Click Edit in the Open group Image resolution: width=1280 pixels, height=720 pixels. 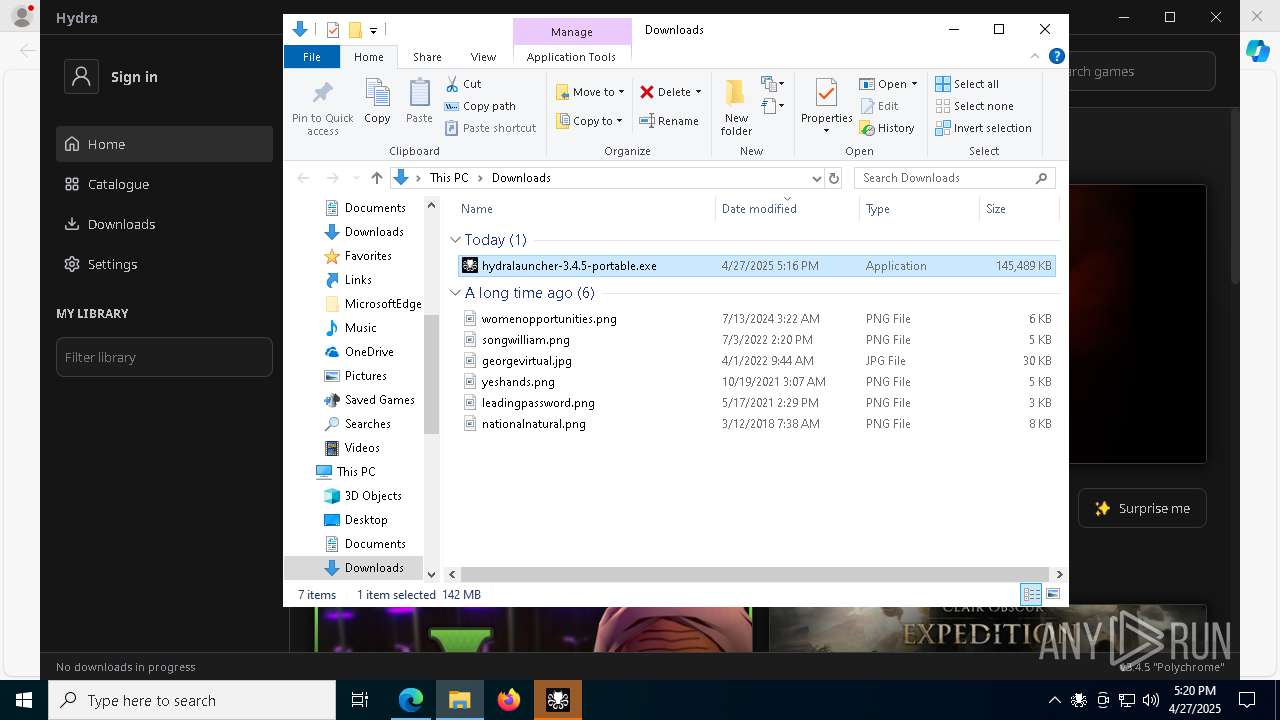click(878, 106)
